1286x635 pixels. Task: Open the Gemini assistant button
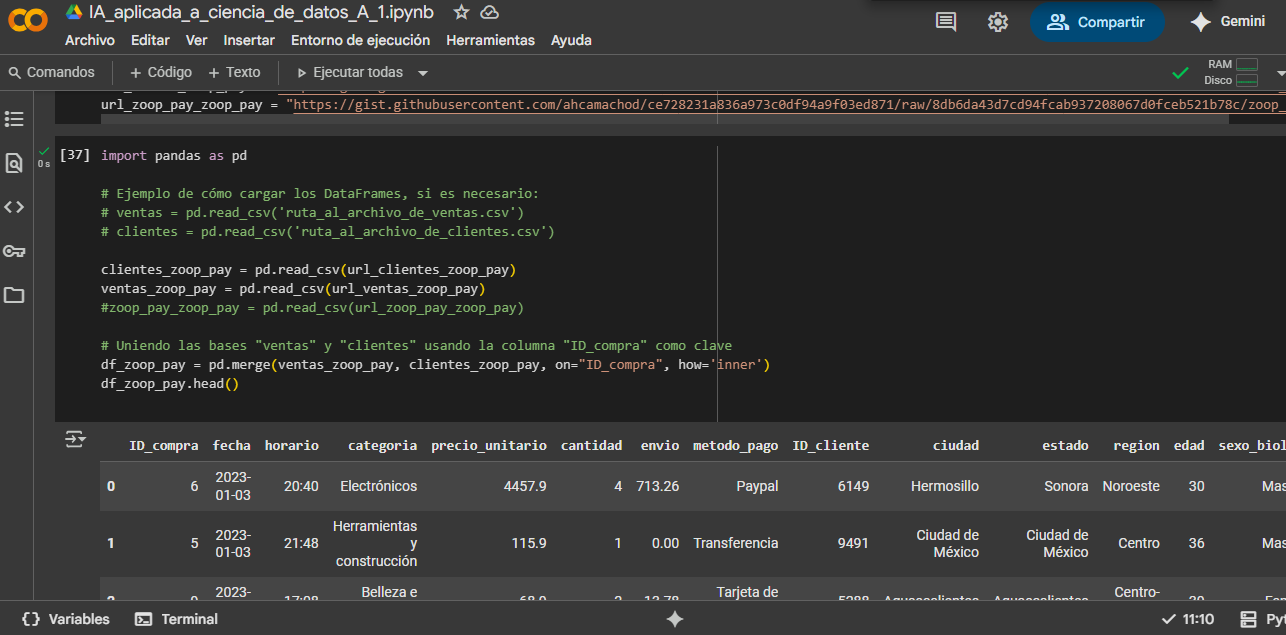pos(1228,22)
